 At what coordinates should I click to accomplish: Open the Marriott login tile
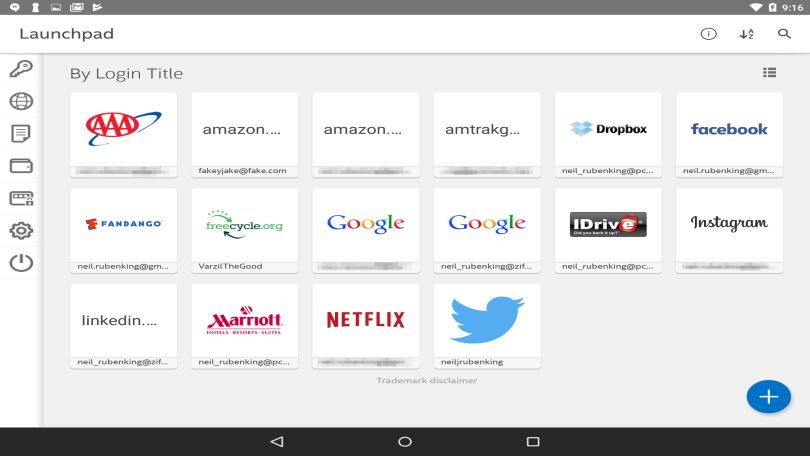[x=244, y=326]
